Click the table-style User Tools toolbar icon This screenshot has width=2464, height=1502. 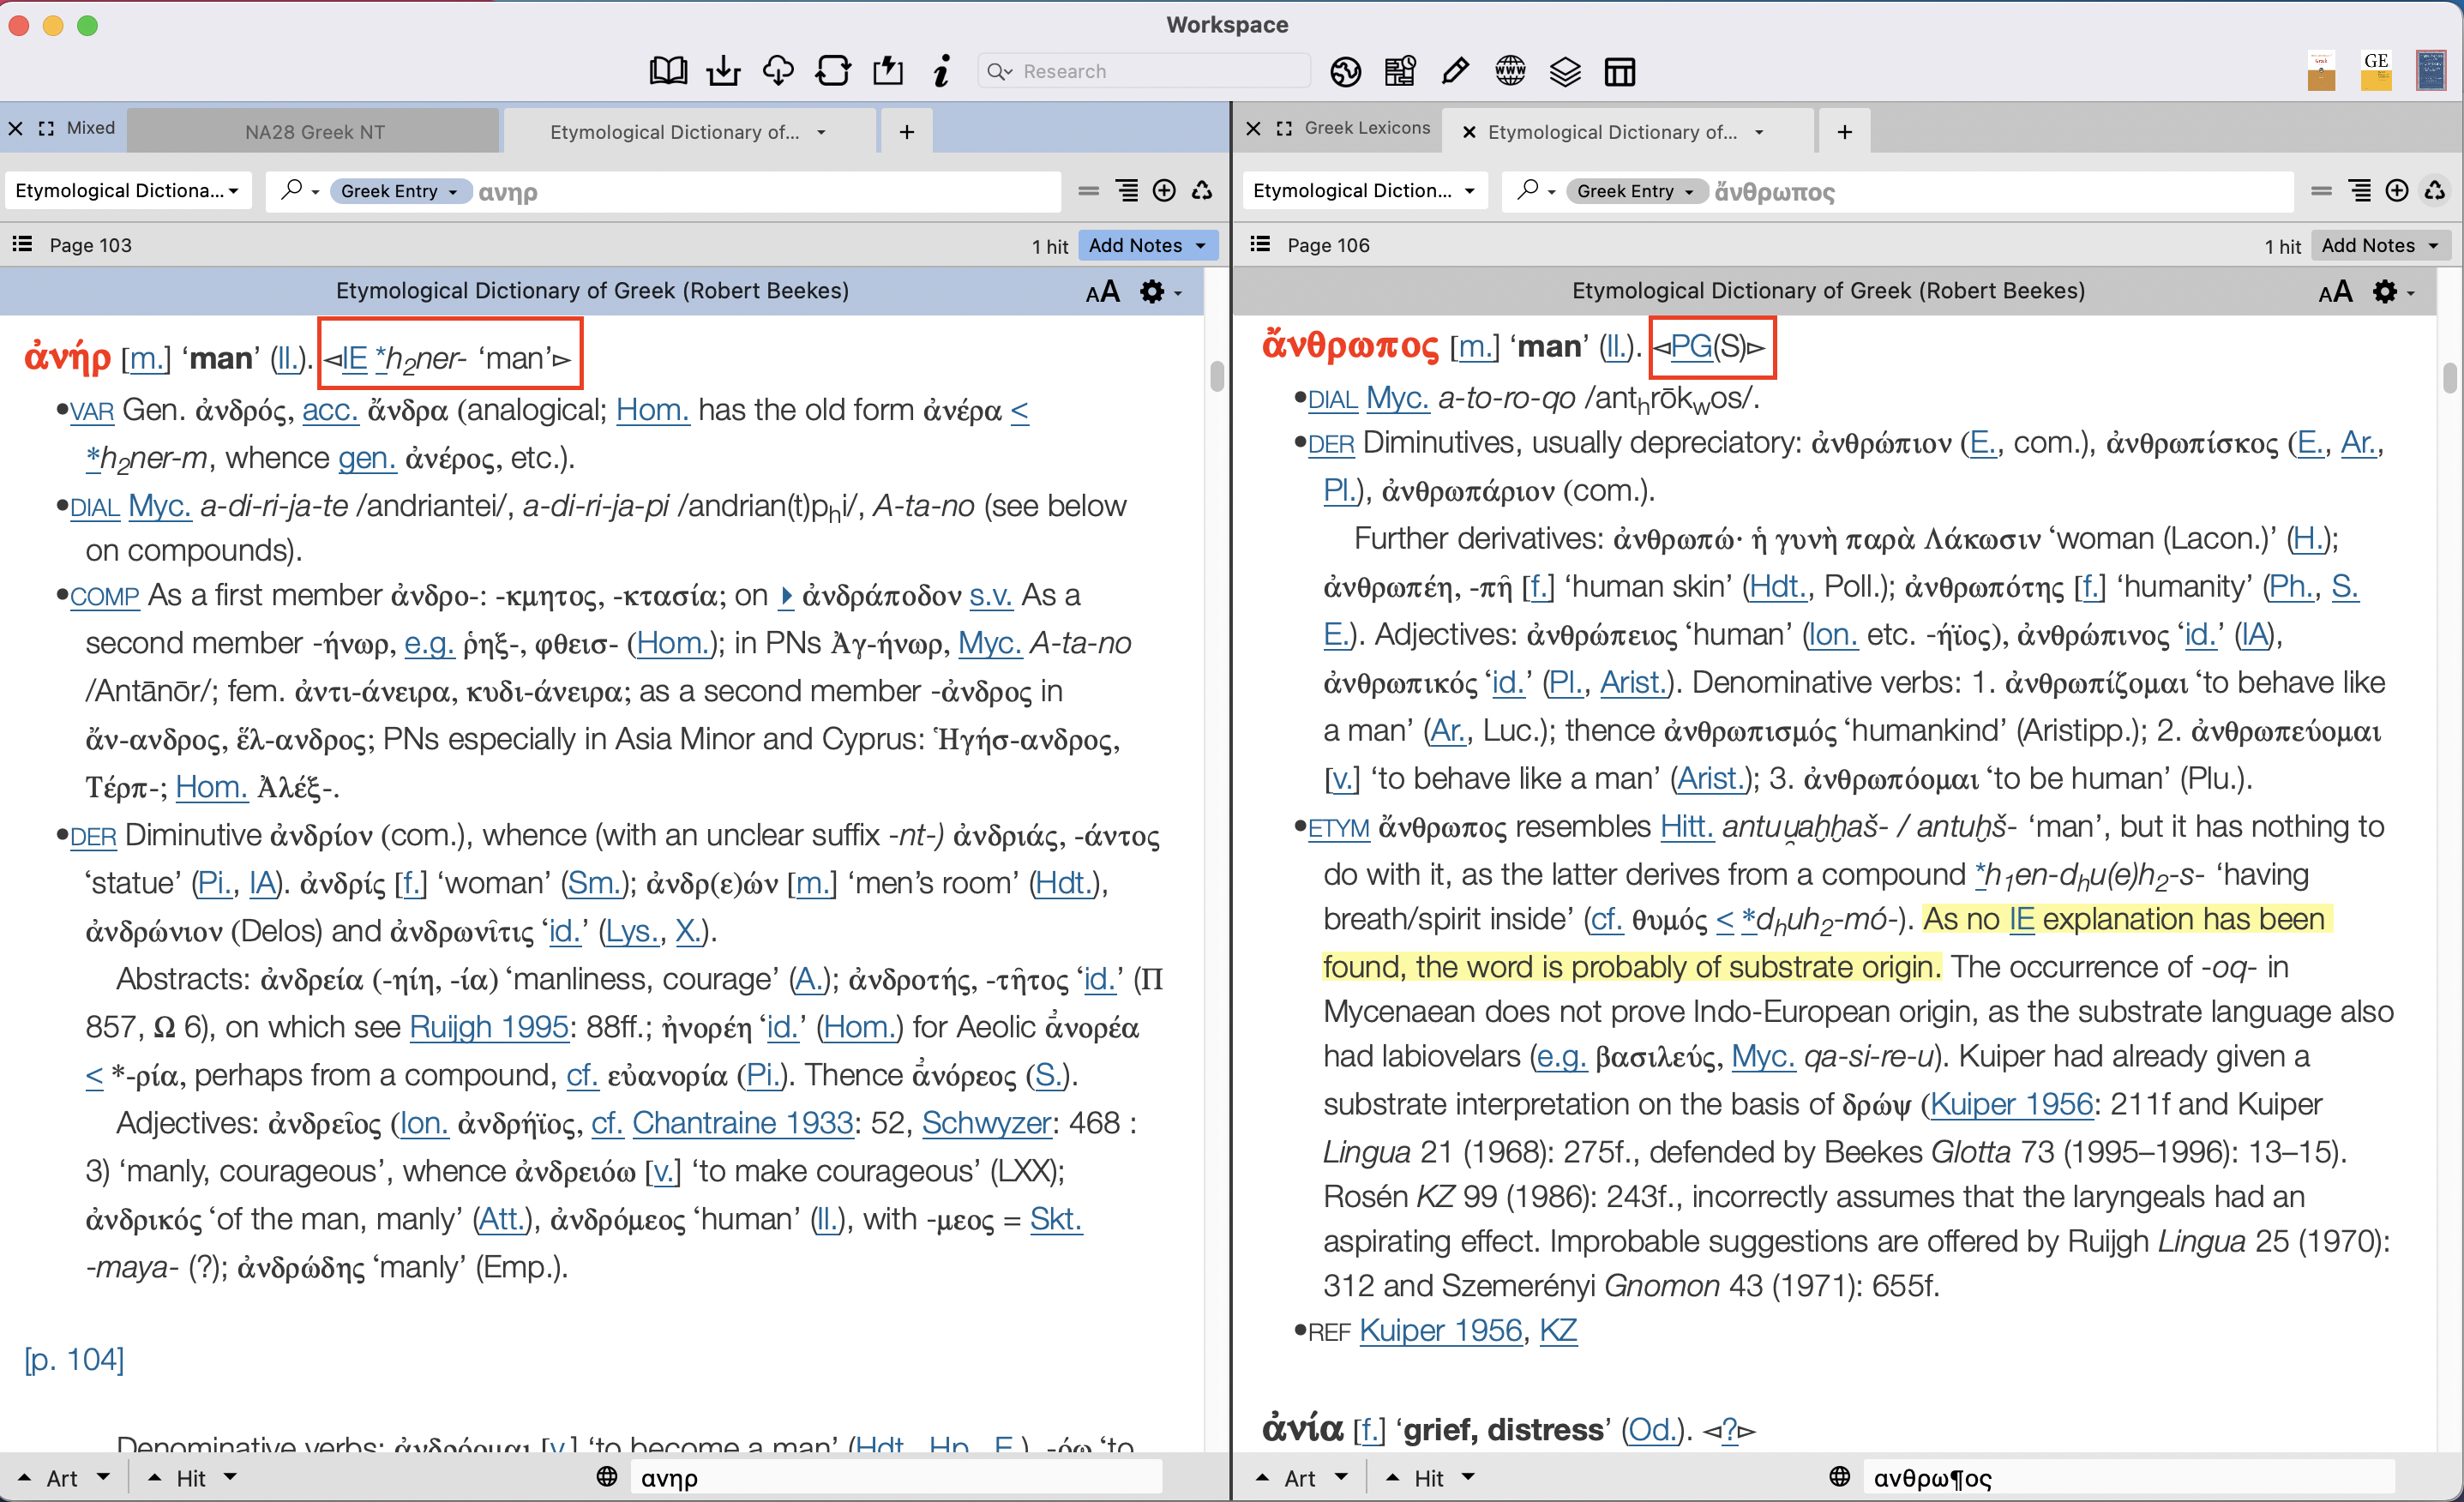(x=1619, y=71)
